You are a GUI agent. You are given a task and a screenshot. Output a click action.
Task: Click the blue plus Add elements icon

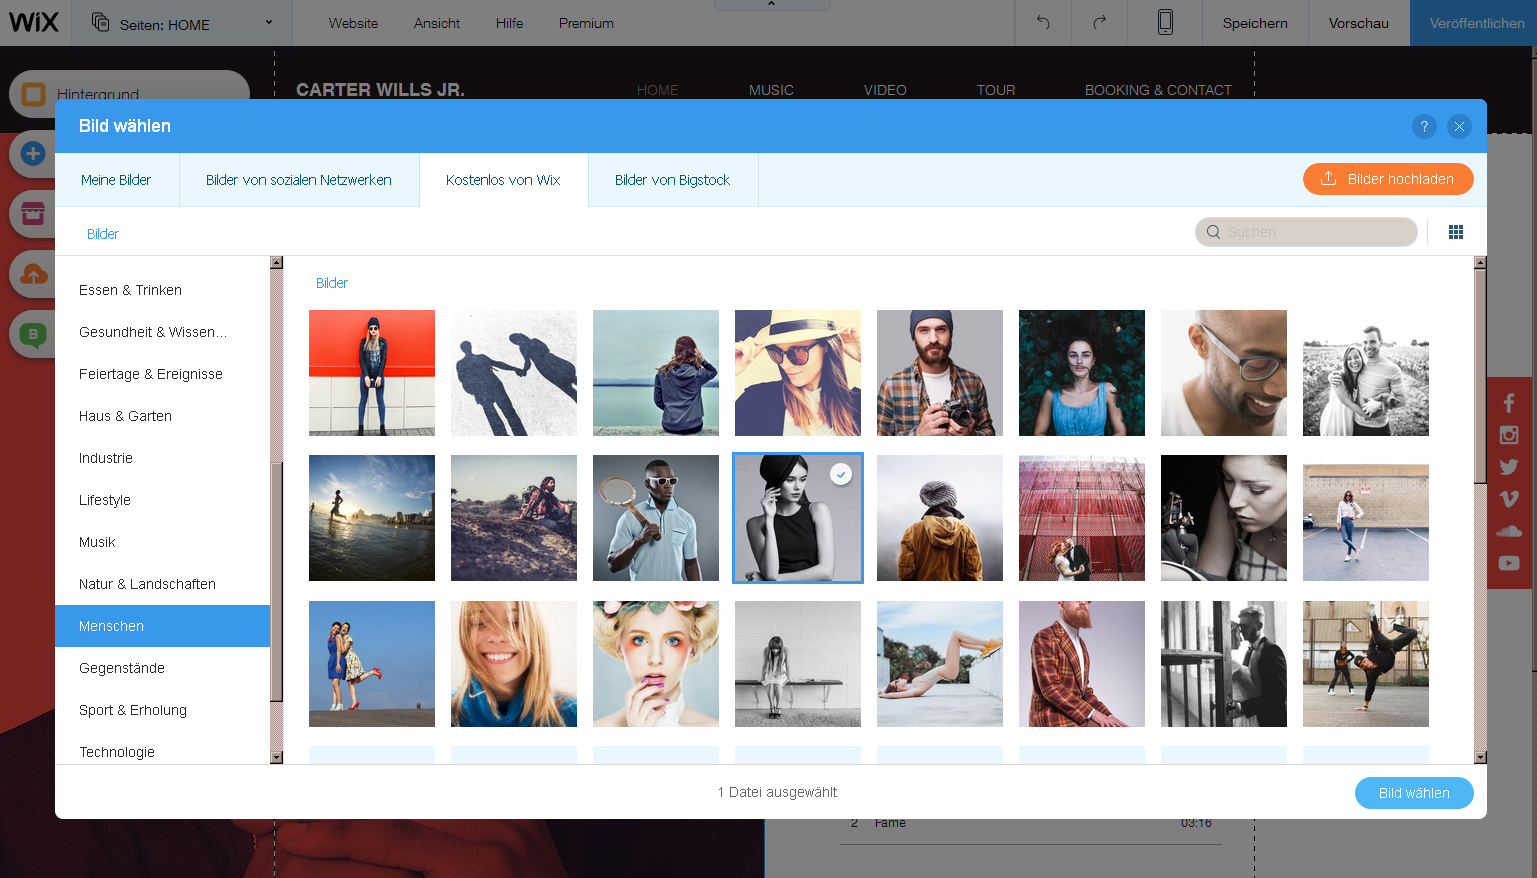(x=33, y=154)
